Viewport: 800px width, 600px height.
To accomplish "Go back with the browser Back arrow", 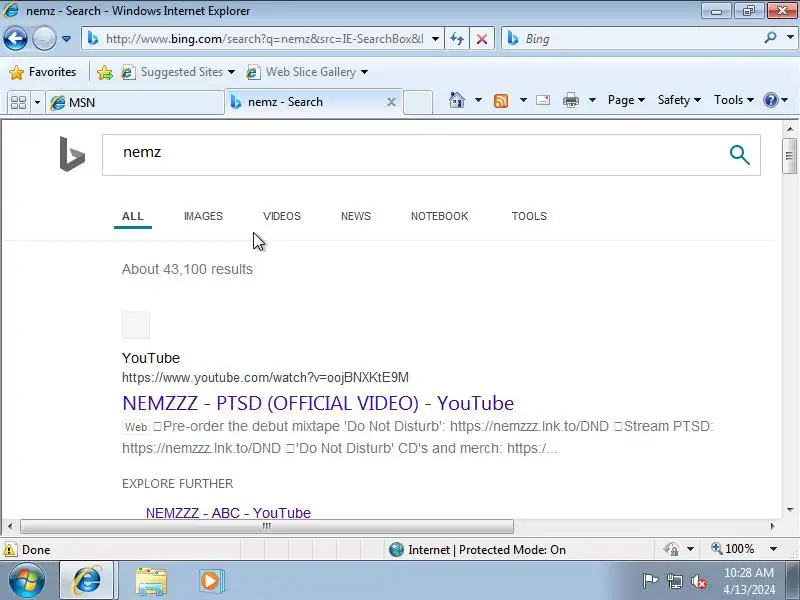I will click(x=15, y=39).
